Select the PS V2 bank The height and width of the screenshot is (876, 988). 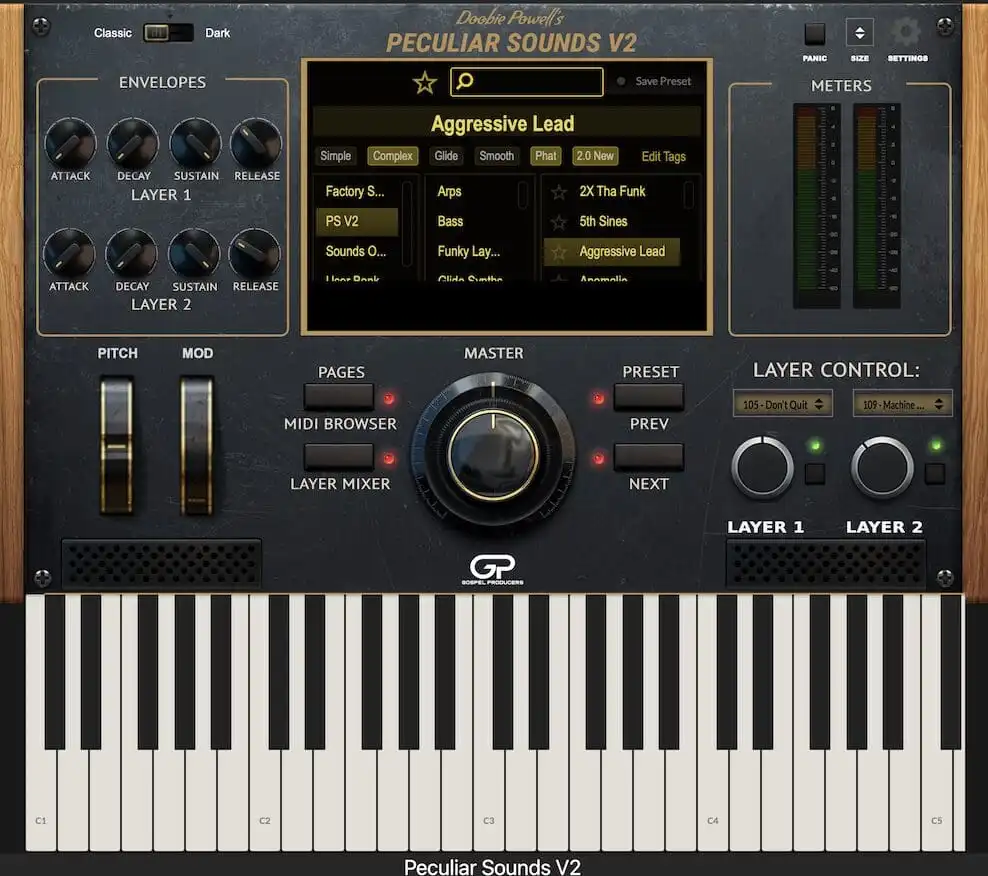tap(356, 221)
